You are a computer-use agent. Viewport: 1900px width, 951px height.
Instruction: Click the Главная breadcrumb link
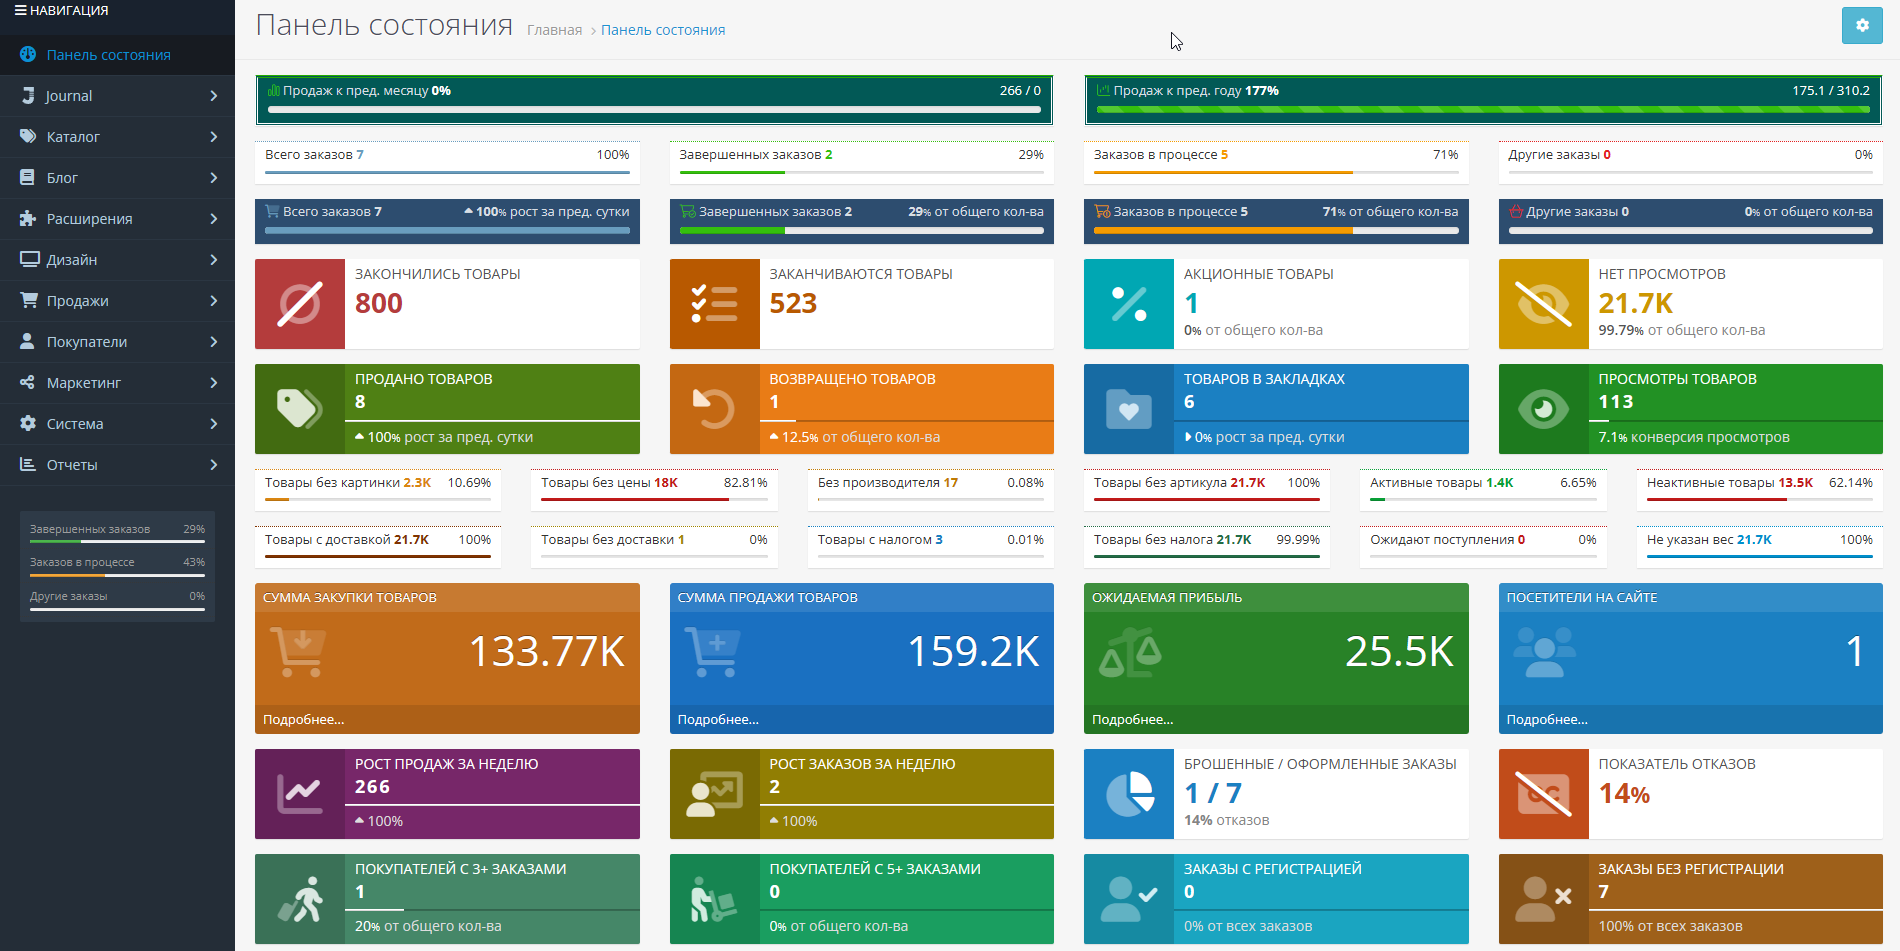click(x=554, y=30)
